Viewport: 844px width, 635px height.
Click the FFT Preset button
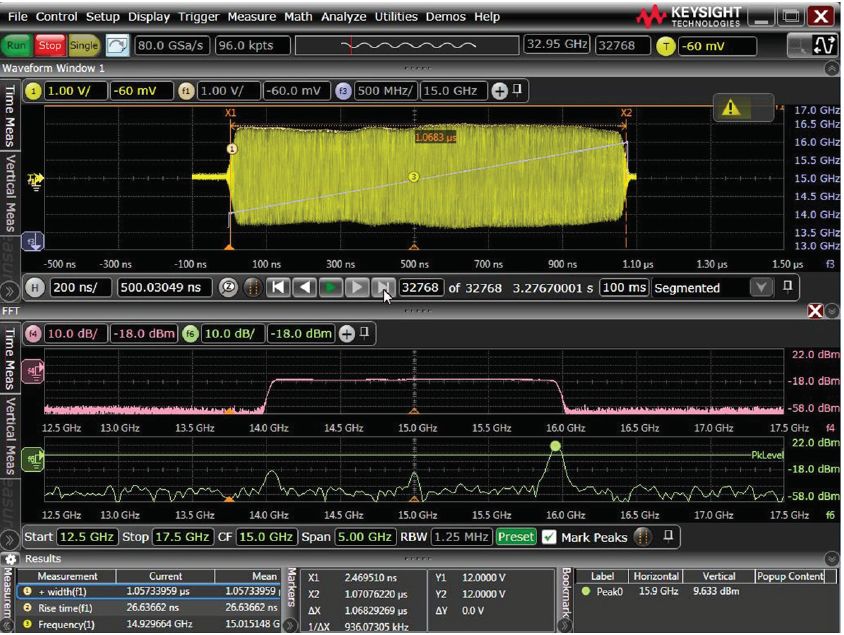pyautogui.click(x=516, y=537)
